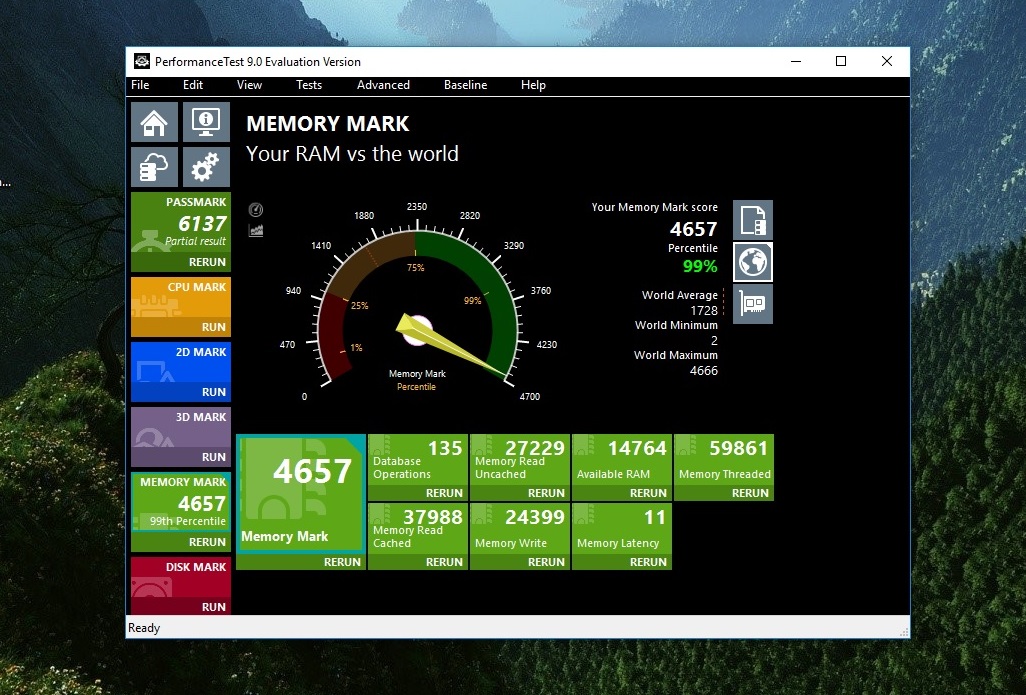1026x695 pixels.
Task: Switch to the distribution chart view icon
Action: [256, 230]
